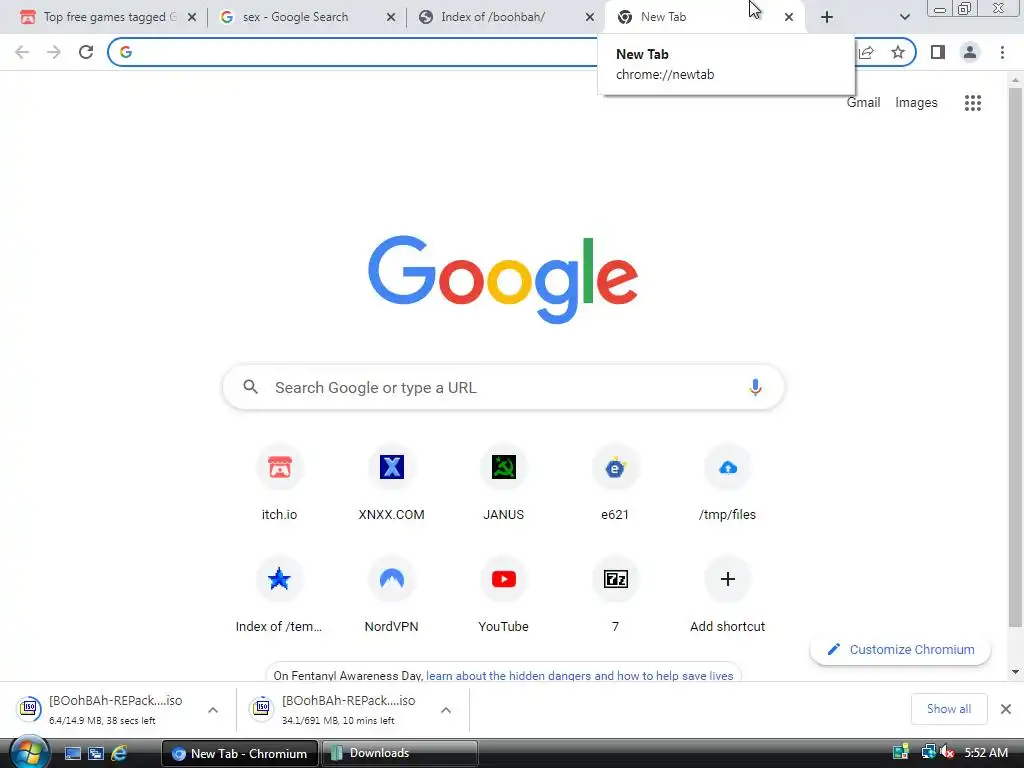This screenshot has height=768, width=1024.
Task: Click the page vertical scrollbar
Action: (x=1015, y=356)
